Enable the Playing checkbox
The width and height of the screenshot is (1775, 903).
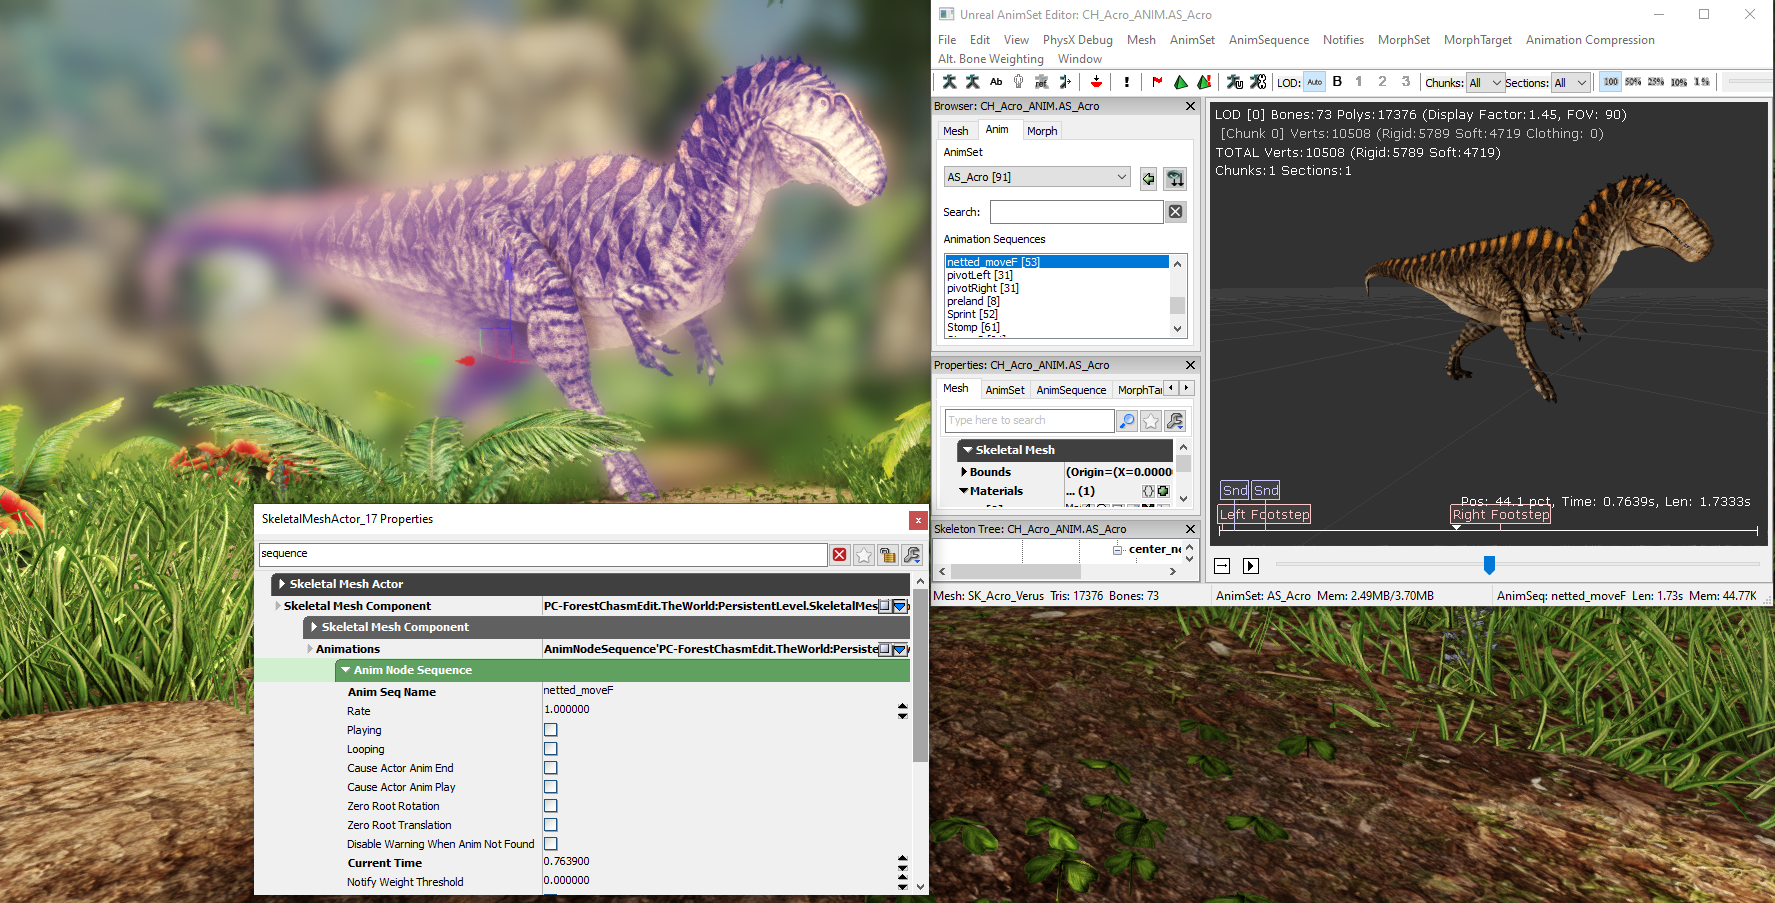click(551, 730)
